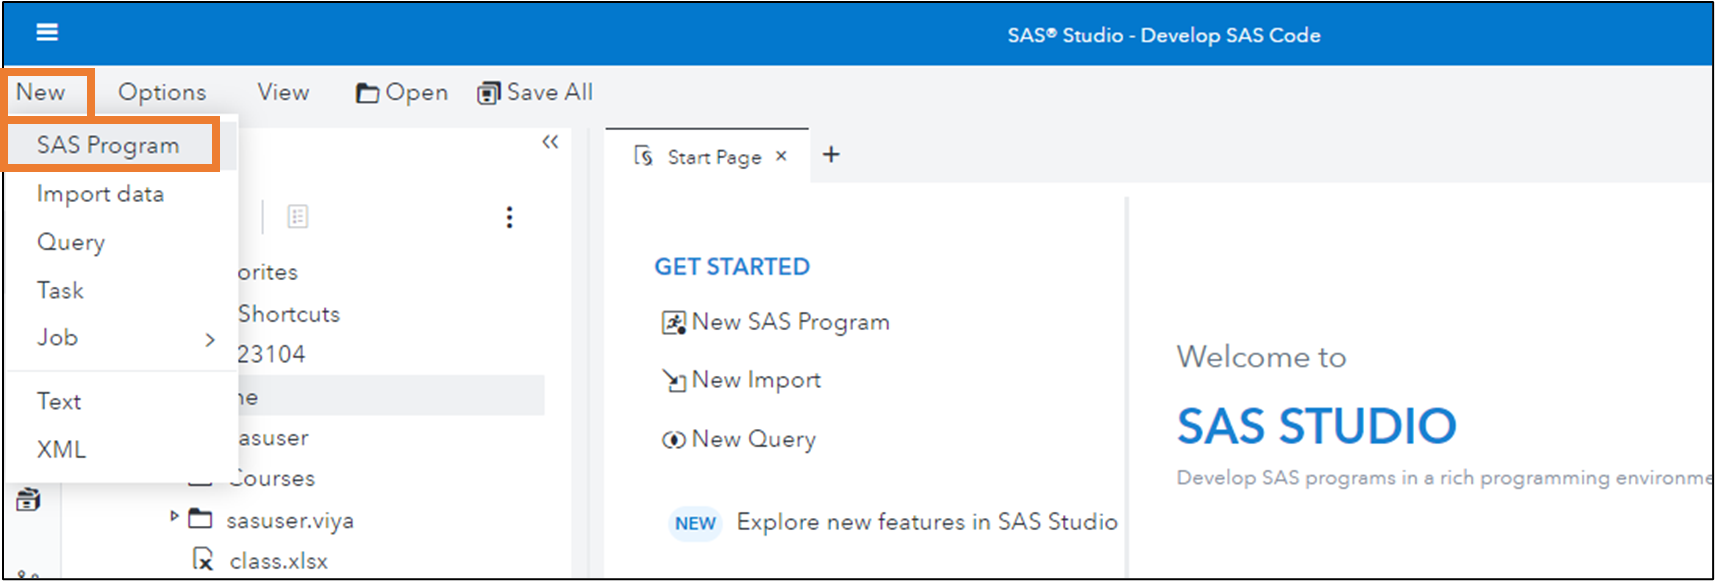Viewport: 1715px width, 581px height.
Task: Choose SAS Program from New menu
Action: 108,145
